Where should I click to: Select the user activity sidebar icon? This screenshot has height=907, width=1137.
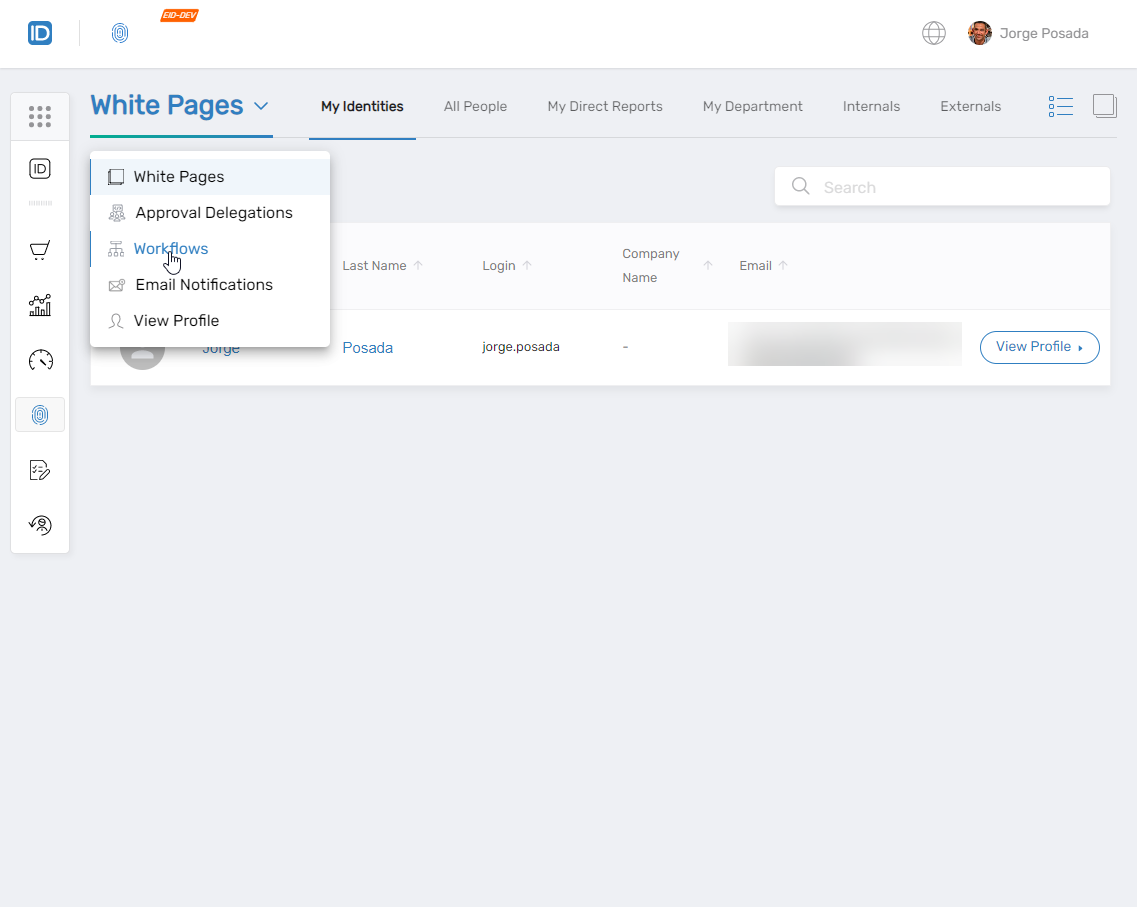(x=40, y=524)
